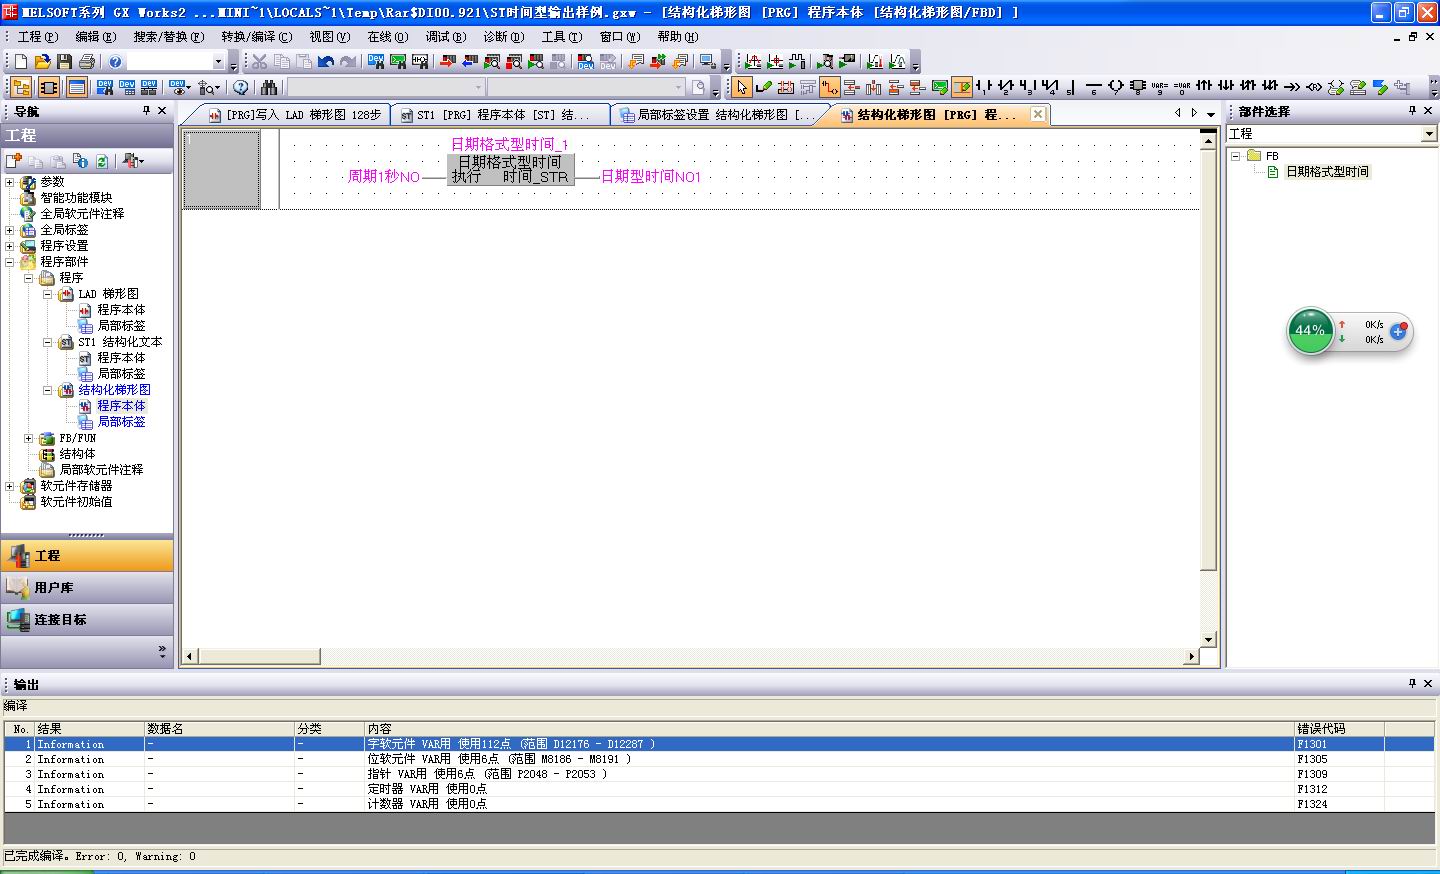Click the Print icon in toolbar
This screenshot has width=1440, height=874.
87,62
